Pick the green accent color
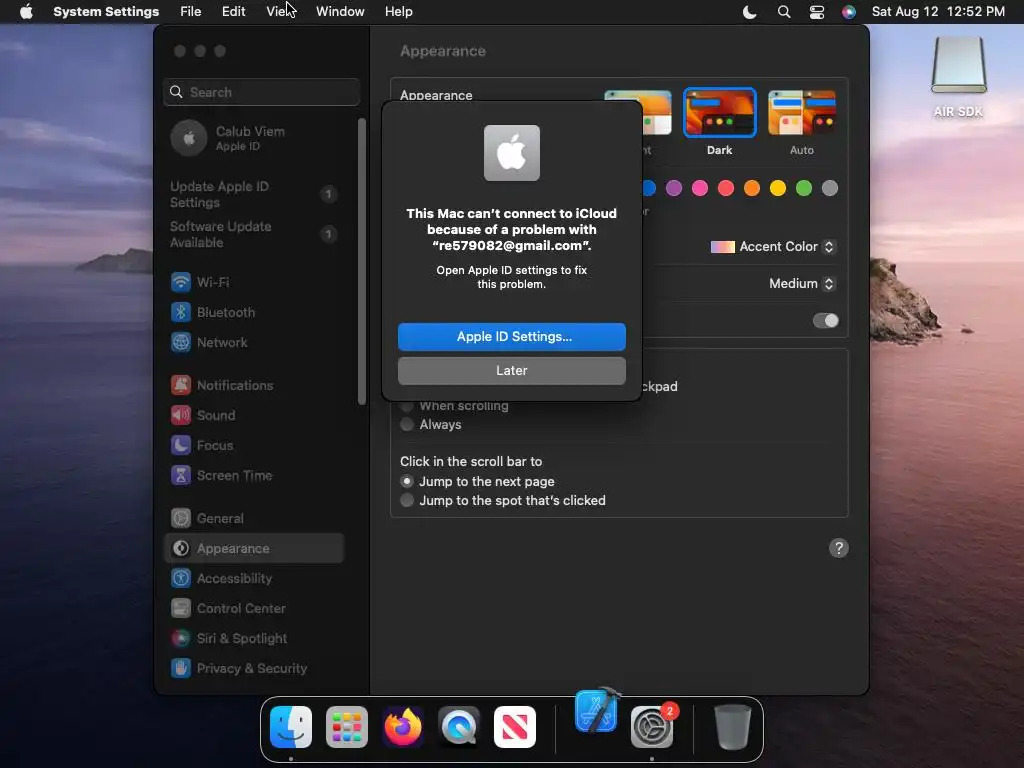This screenshot has height=768, width=1024. coord(804,188)
